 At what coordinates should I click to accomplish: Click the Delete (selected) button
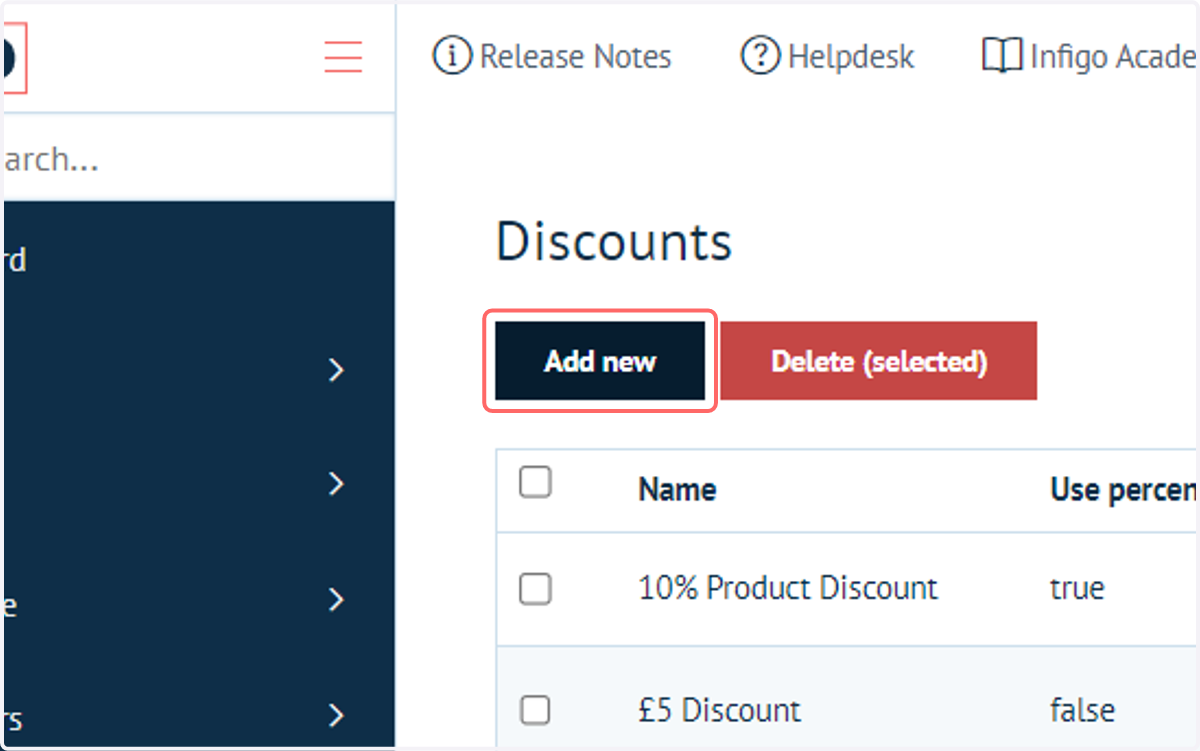tap(878, 361)
